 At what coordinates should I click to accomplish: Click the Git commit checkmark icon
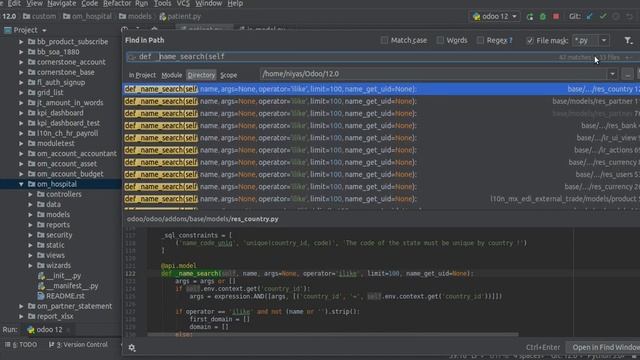click(x=603, y=17)
